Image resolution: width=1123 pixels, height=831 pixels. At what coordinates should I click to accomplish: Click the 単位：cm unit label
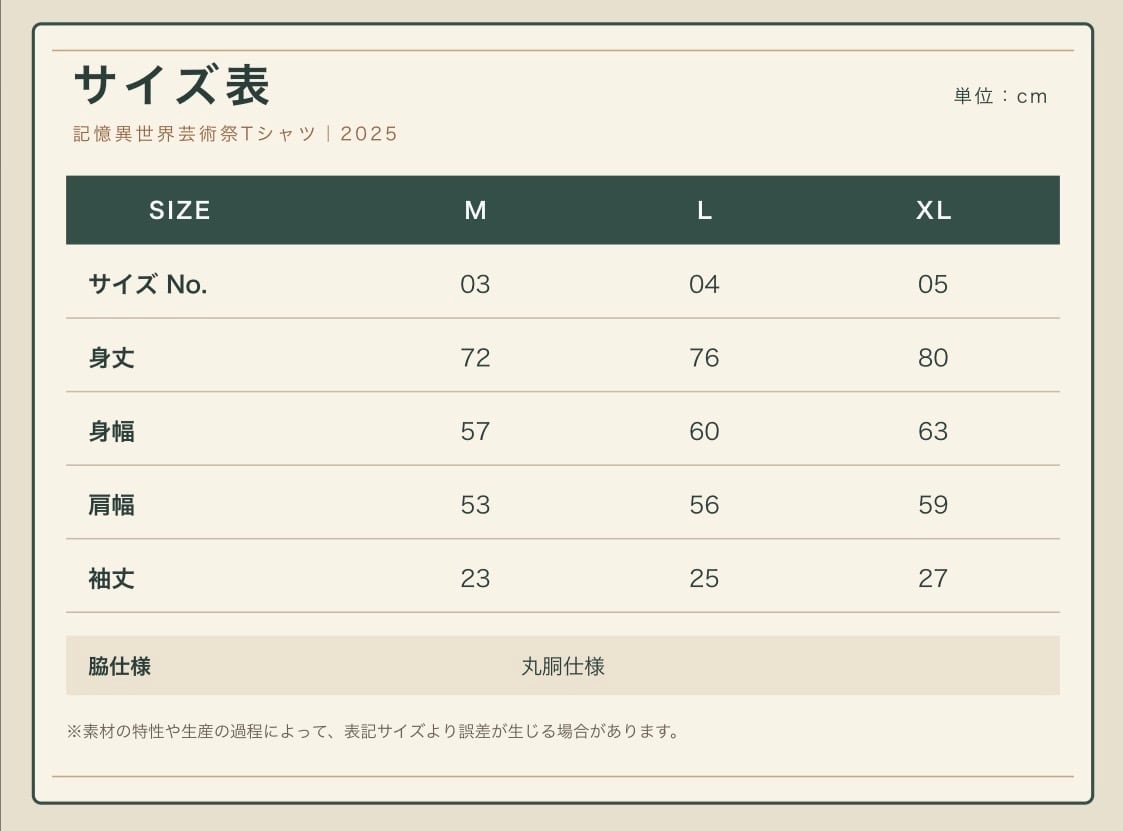pos(1001,96)
